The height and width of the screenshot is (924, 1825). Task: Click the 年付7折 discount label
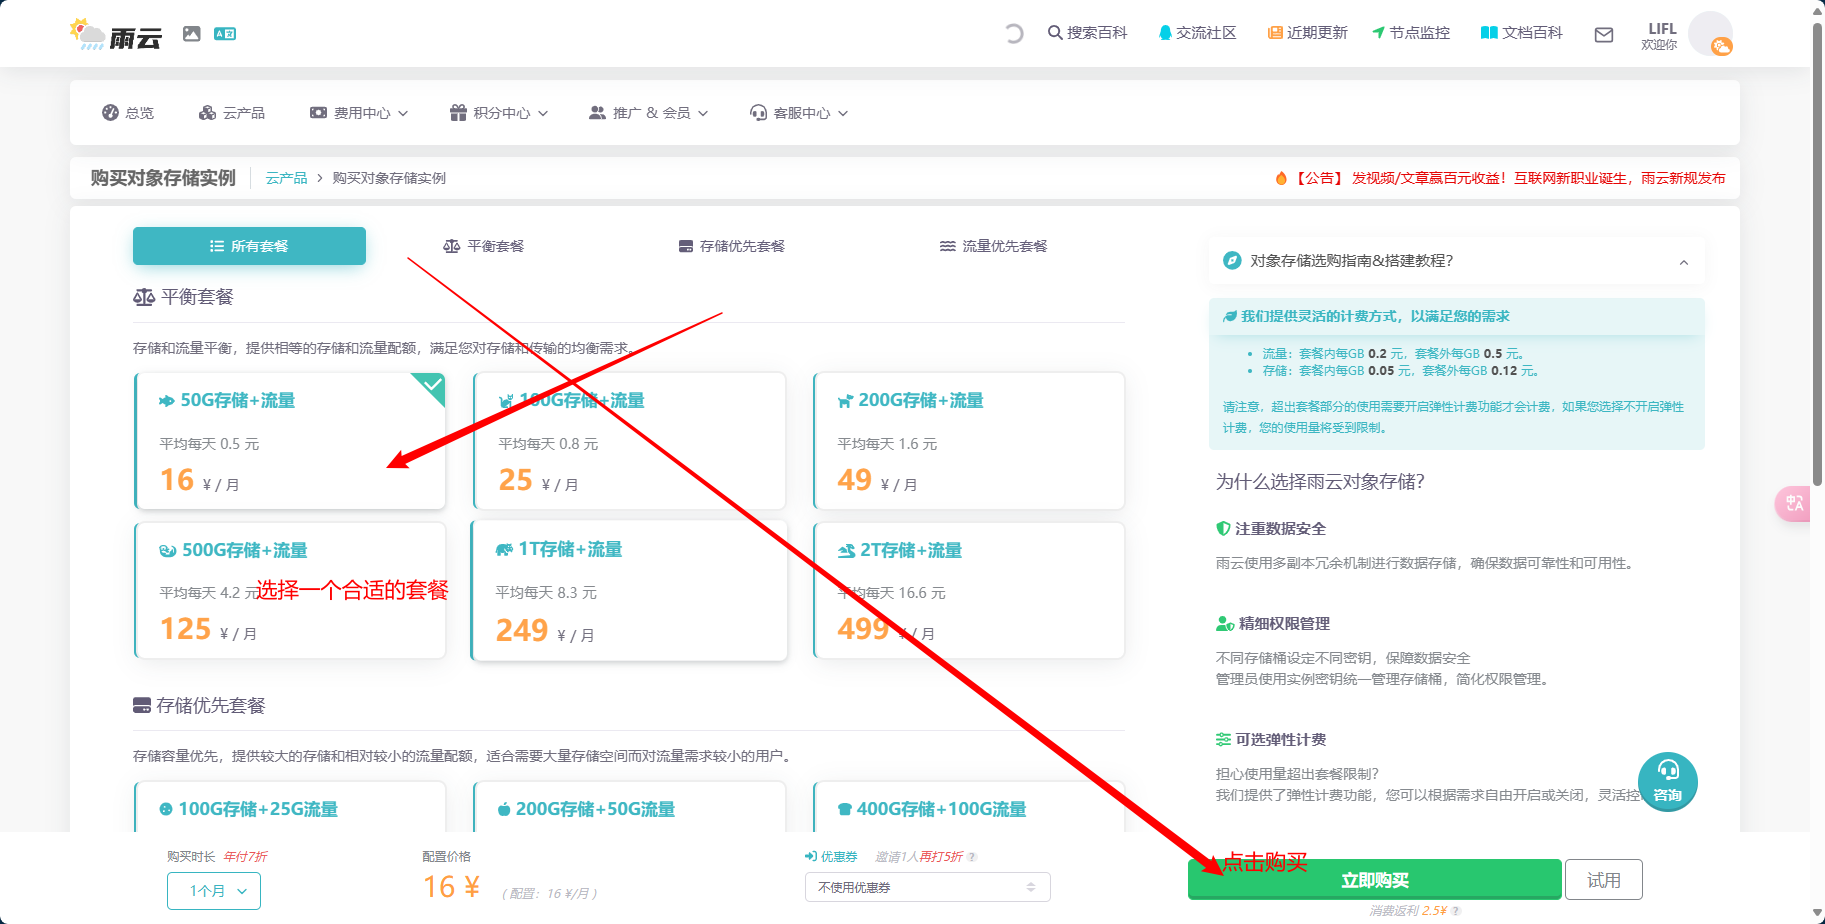point(245,857)
